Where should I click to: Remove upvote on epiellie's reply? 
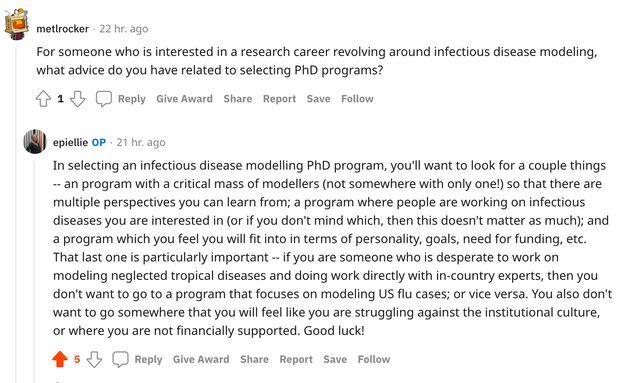(x=60, y=359)
